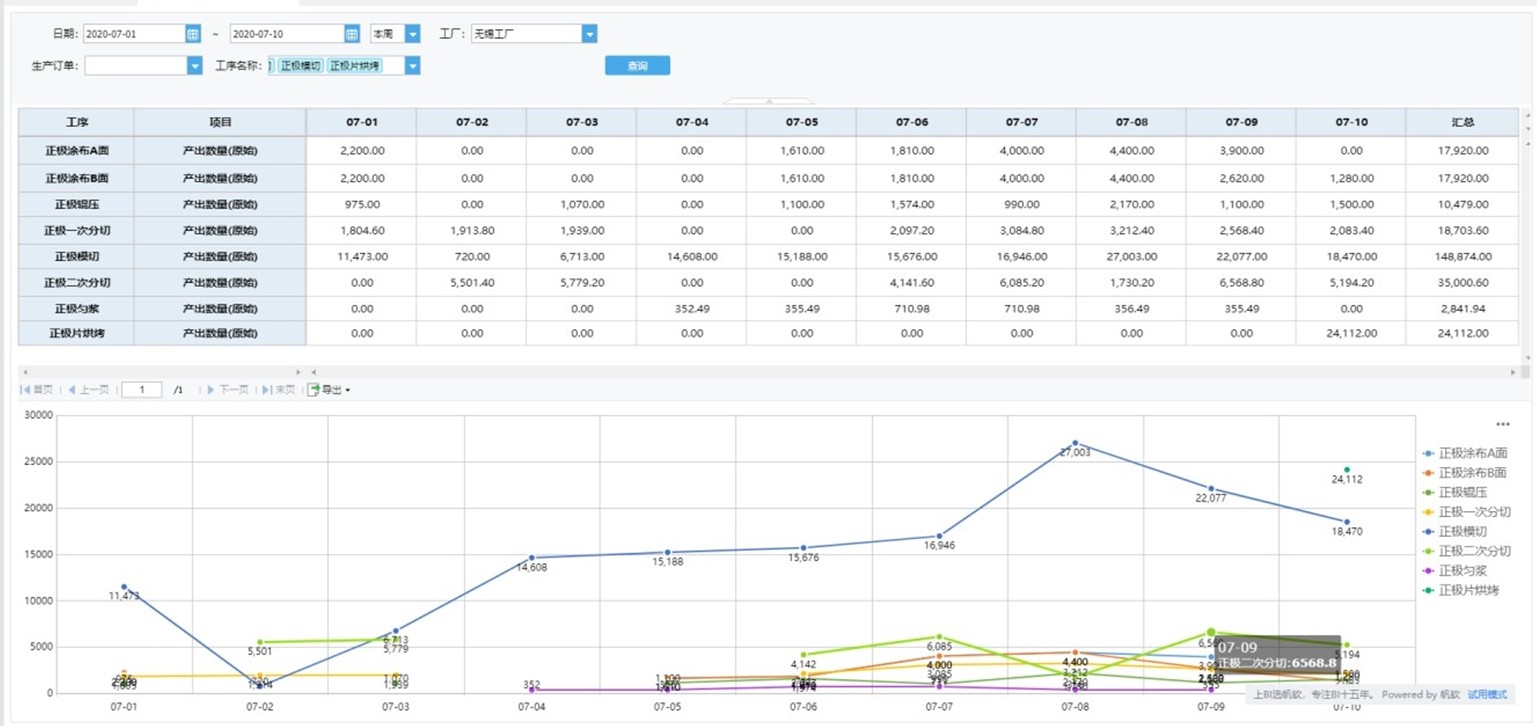
Task: Click the 工序 column header
Action: (x=76, y=122)
